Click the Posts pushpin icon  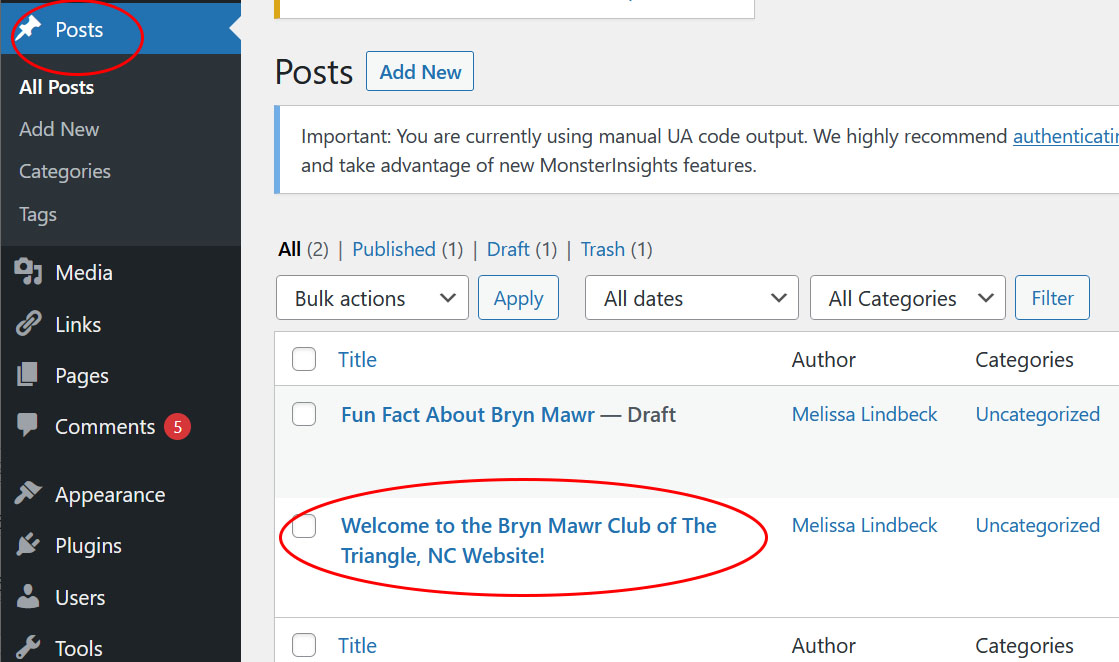[x=29, y=29]
